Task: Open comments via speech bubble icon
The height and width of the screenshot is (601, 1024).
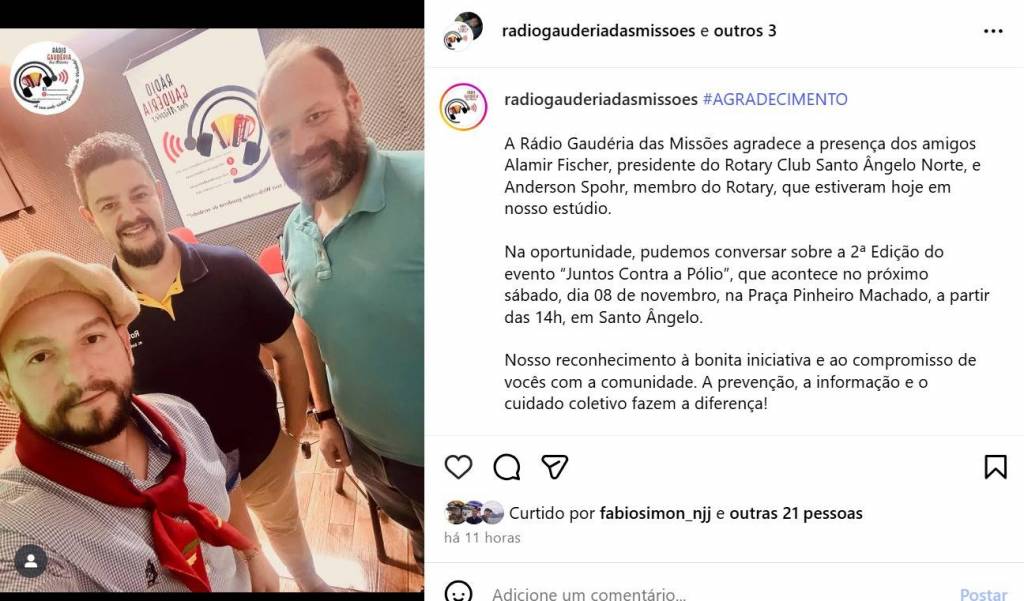Action: tap(507, 467)
